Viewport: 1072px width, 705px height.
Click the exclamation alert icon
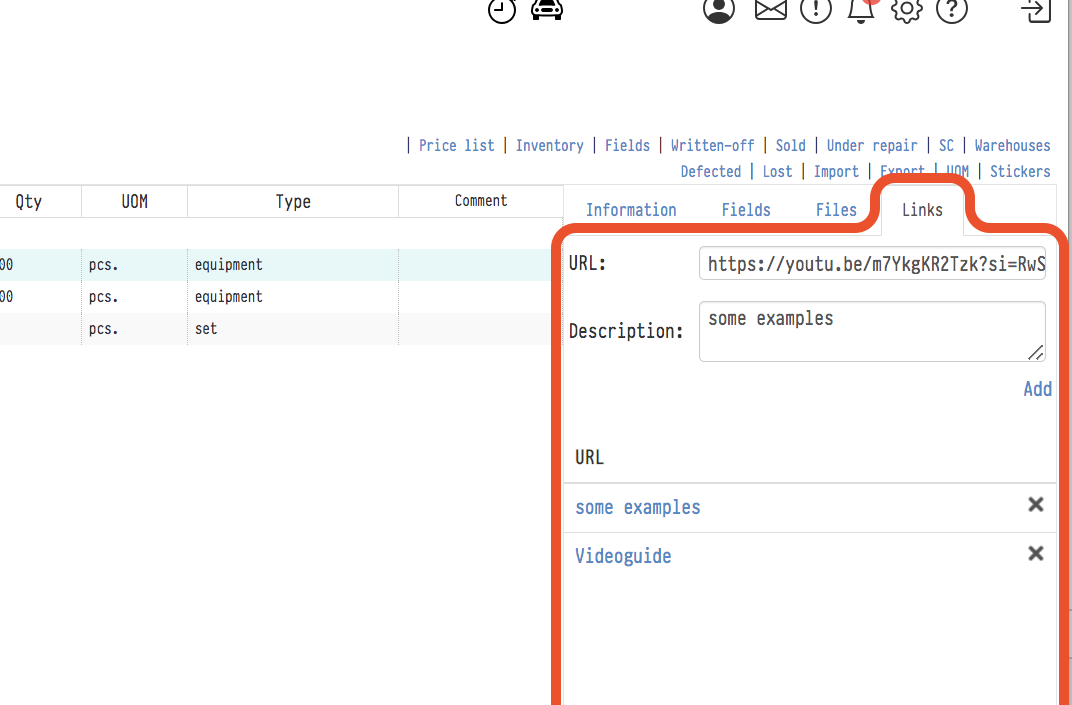816,9
